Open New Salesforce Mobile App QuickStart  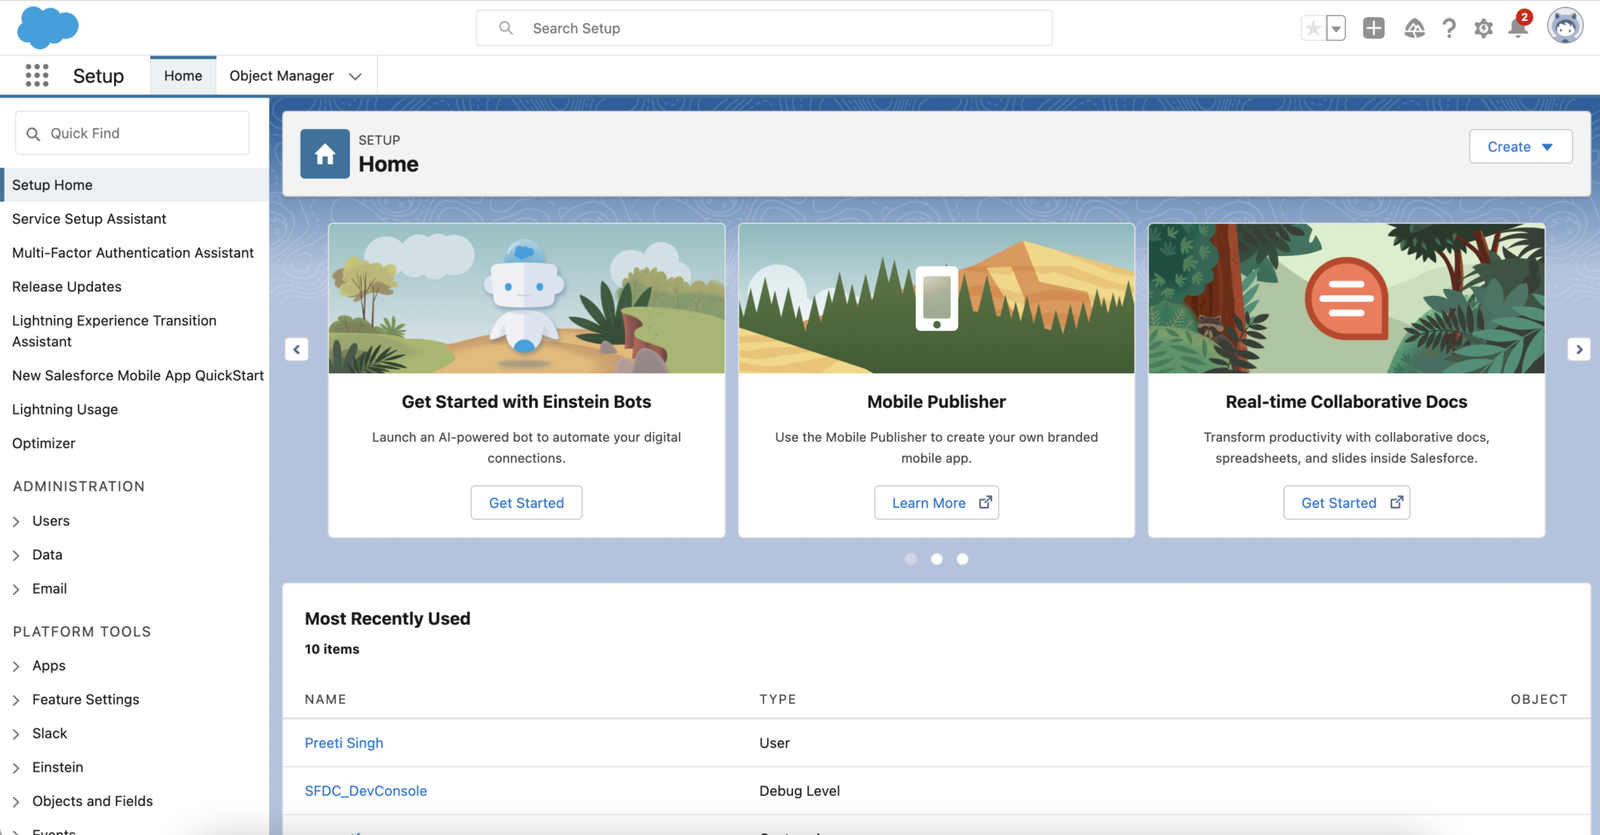click(138, 375)
